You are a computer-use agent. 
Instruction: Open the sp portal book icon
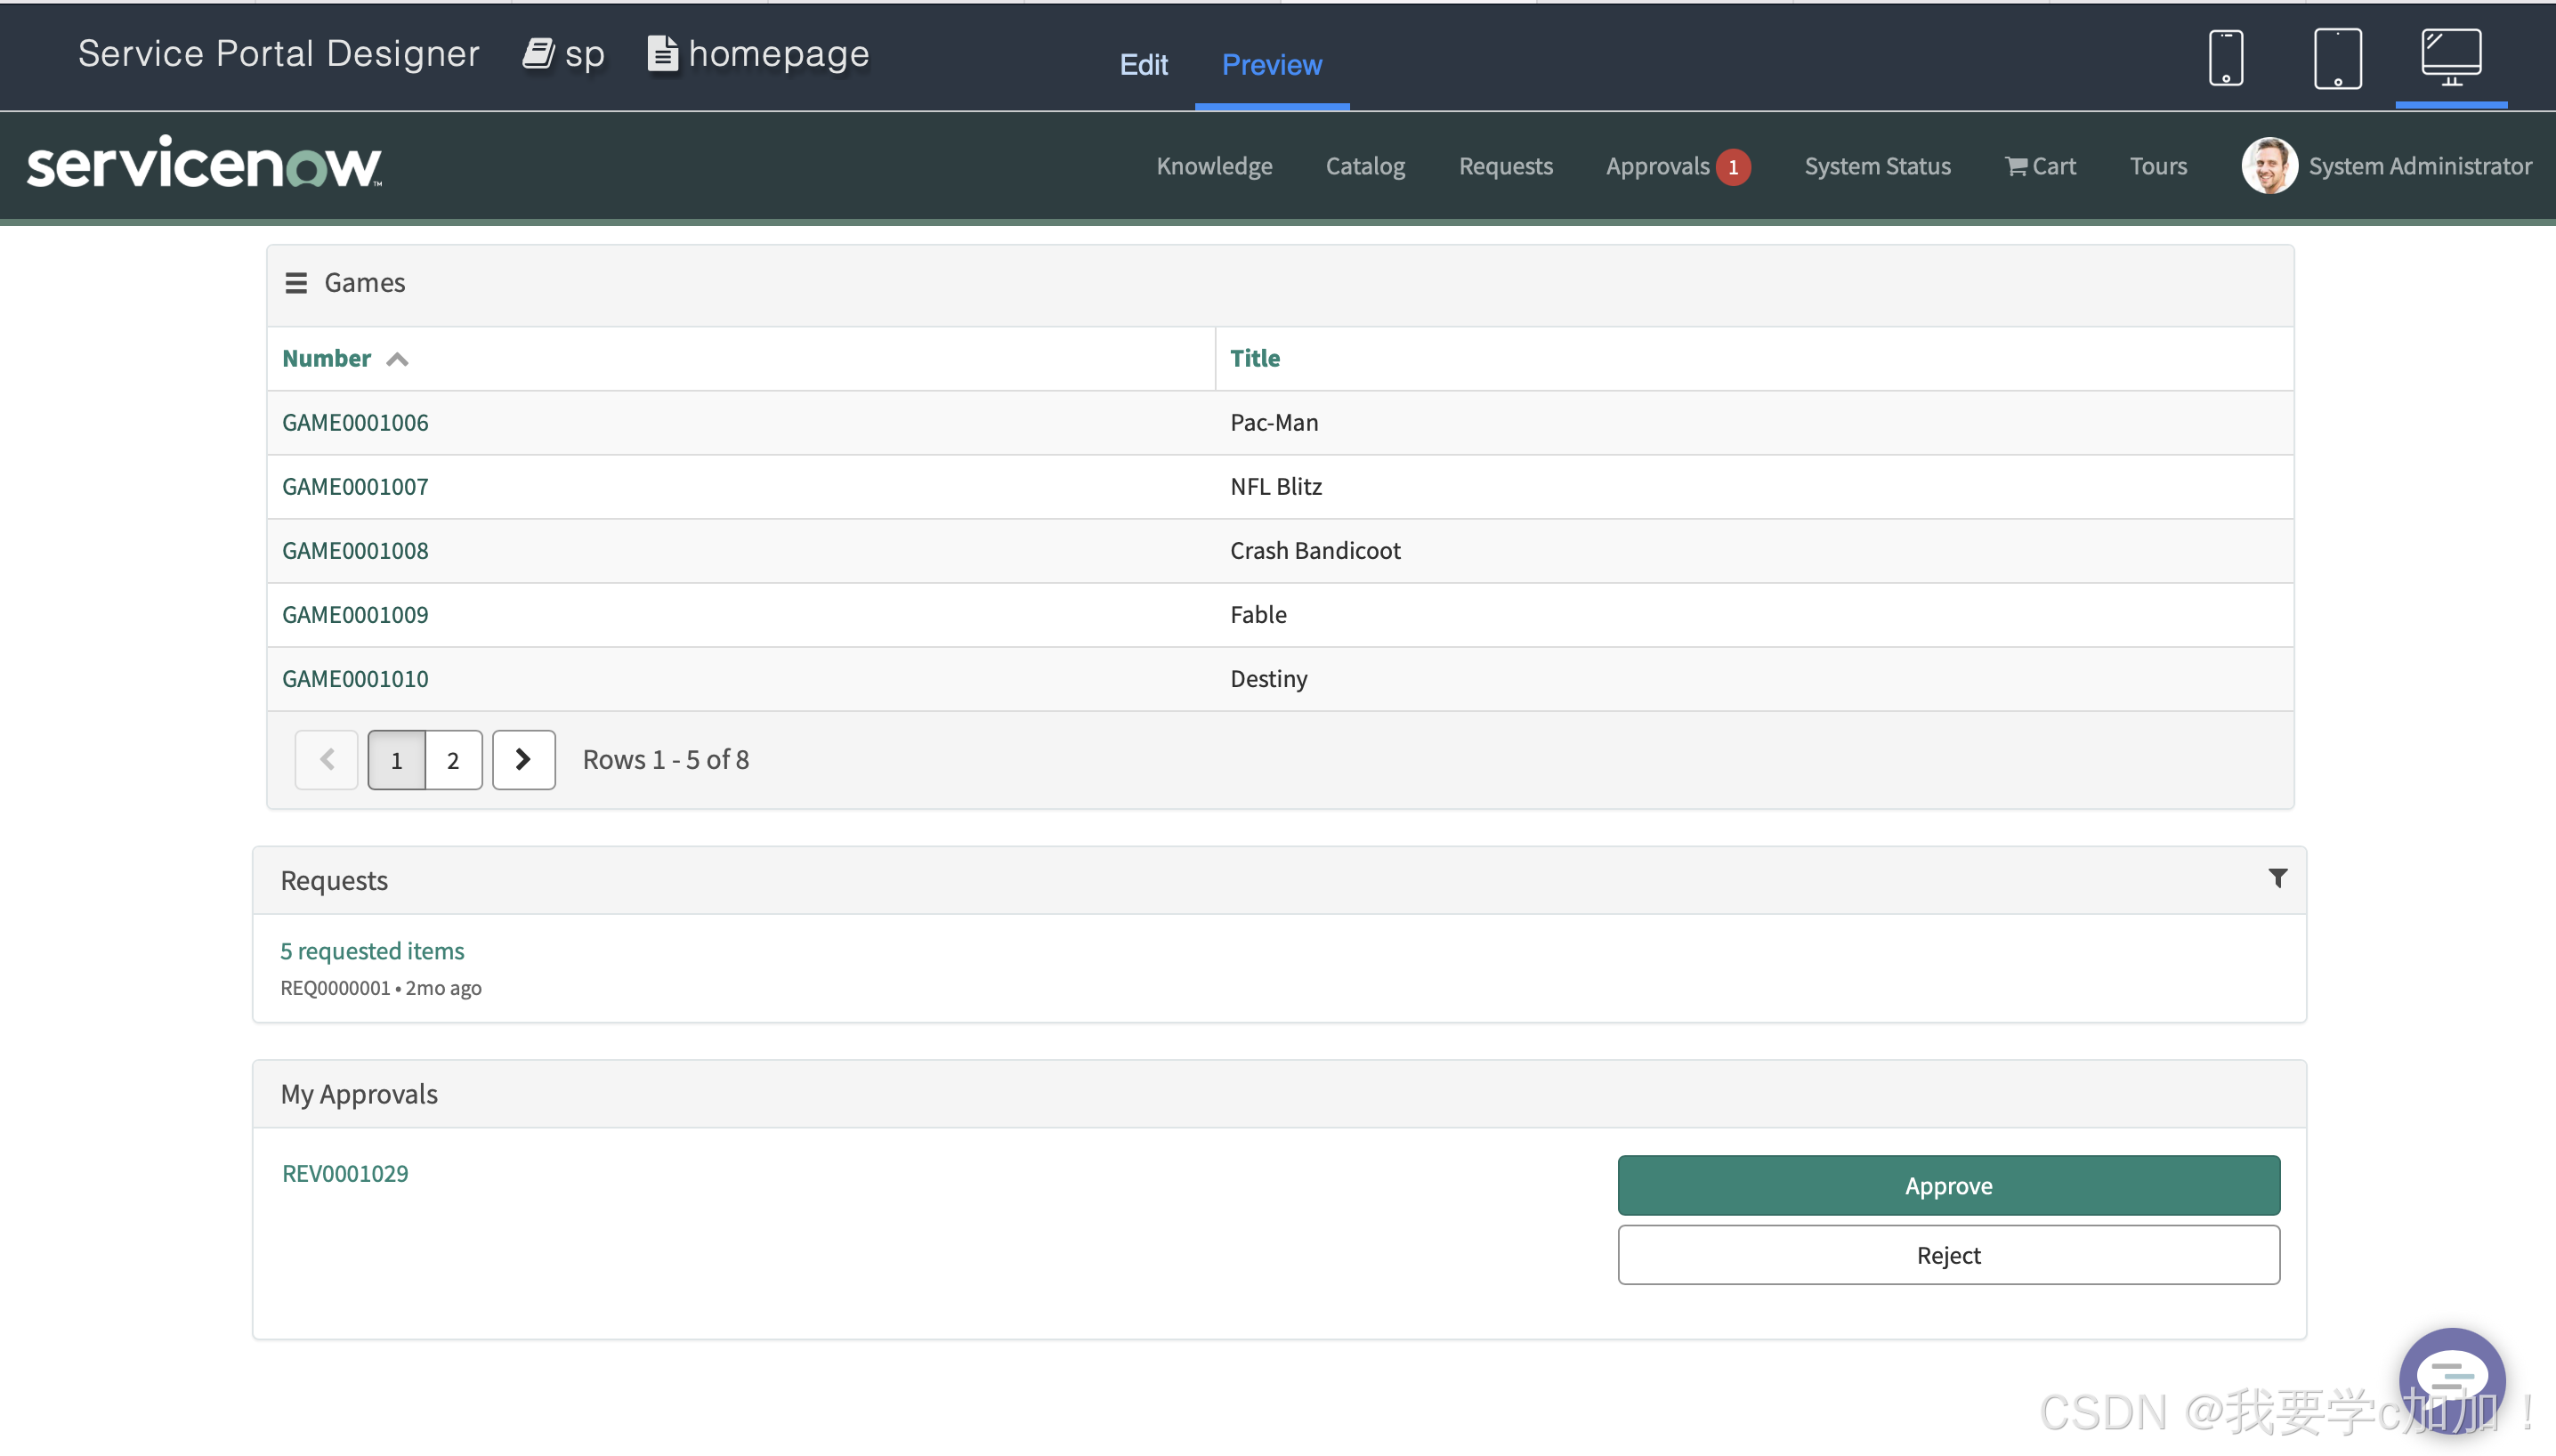(x=538, y=54)
